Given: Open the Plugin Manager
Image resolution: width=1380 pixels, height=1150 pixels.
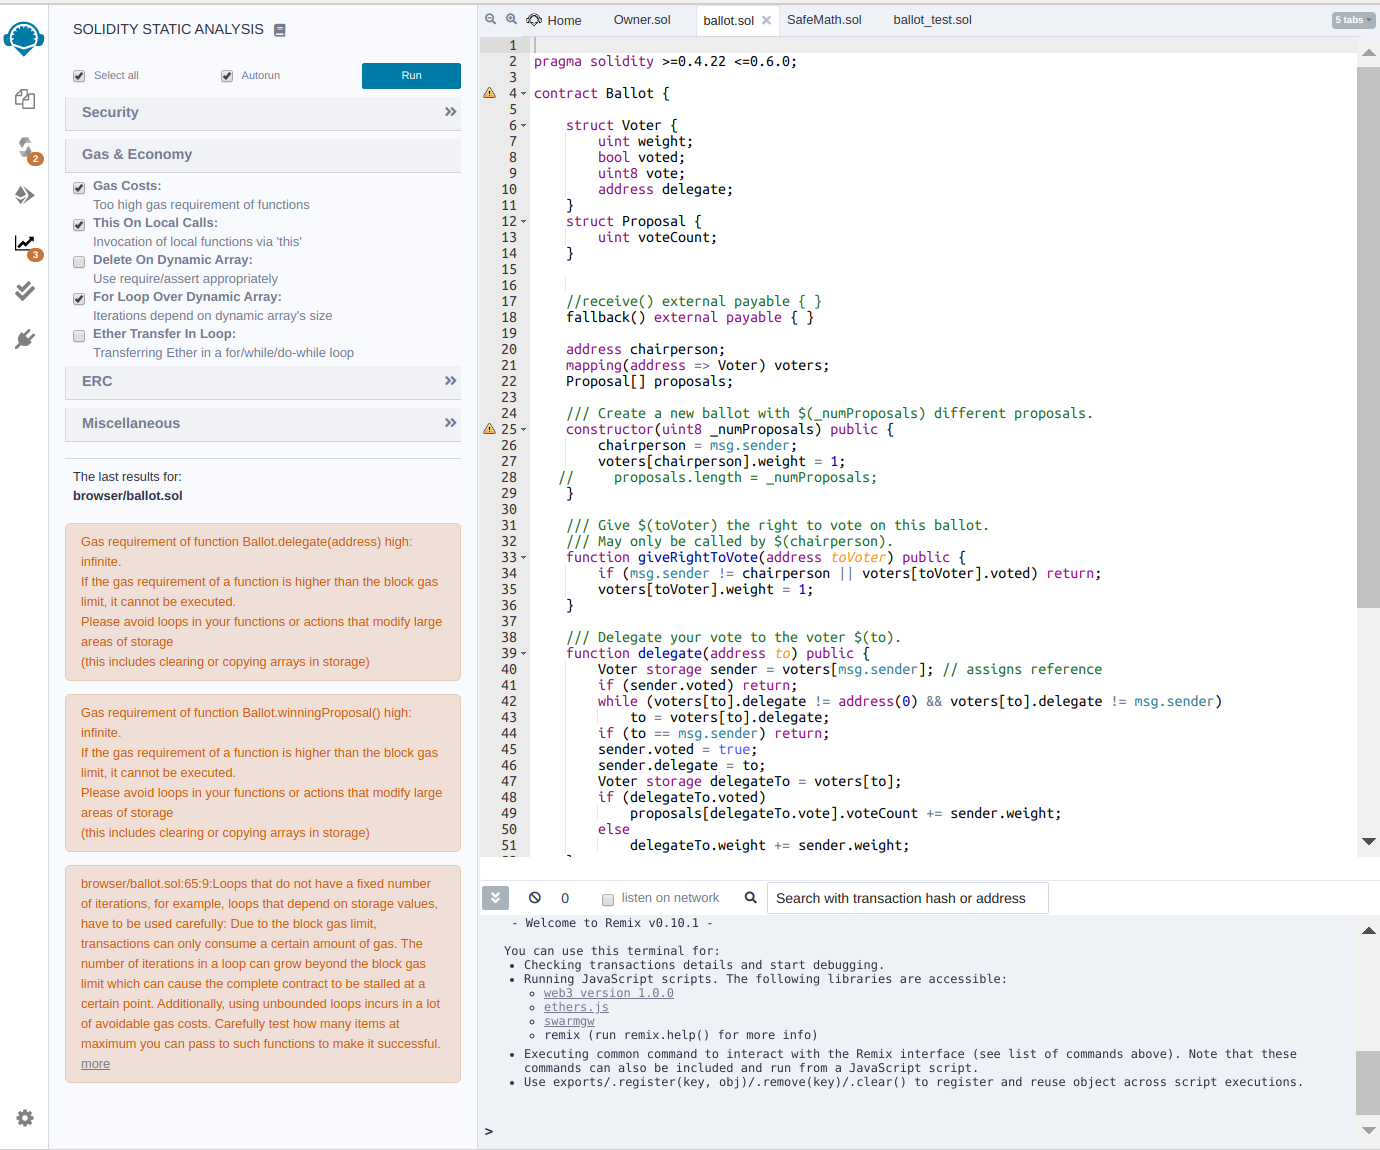Looking at the screenshot, I should tap(24, 339).
